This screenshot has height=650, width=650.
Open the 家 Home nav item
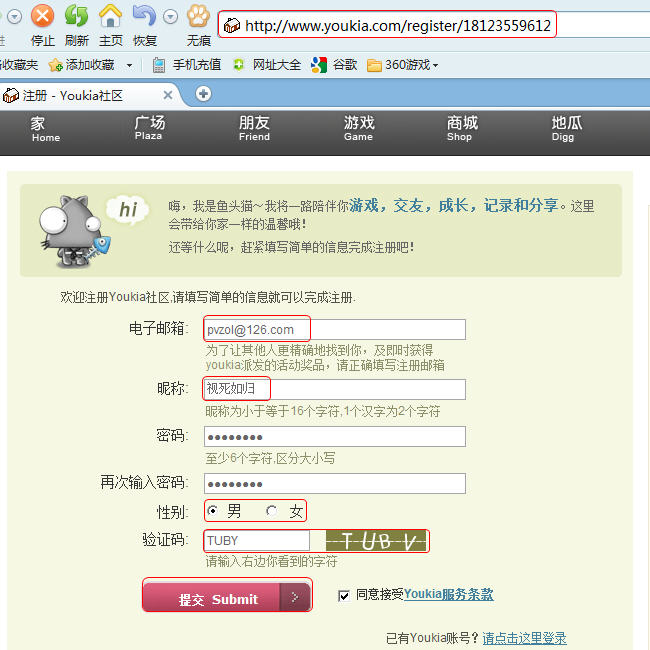click(x=46, y=129)
